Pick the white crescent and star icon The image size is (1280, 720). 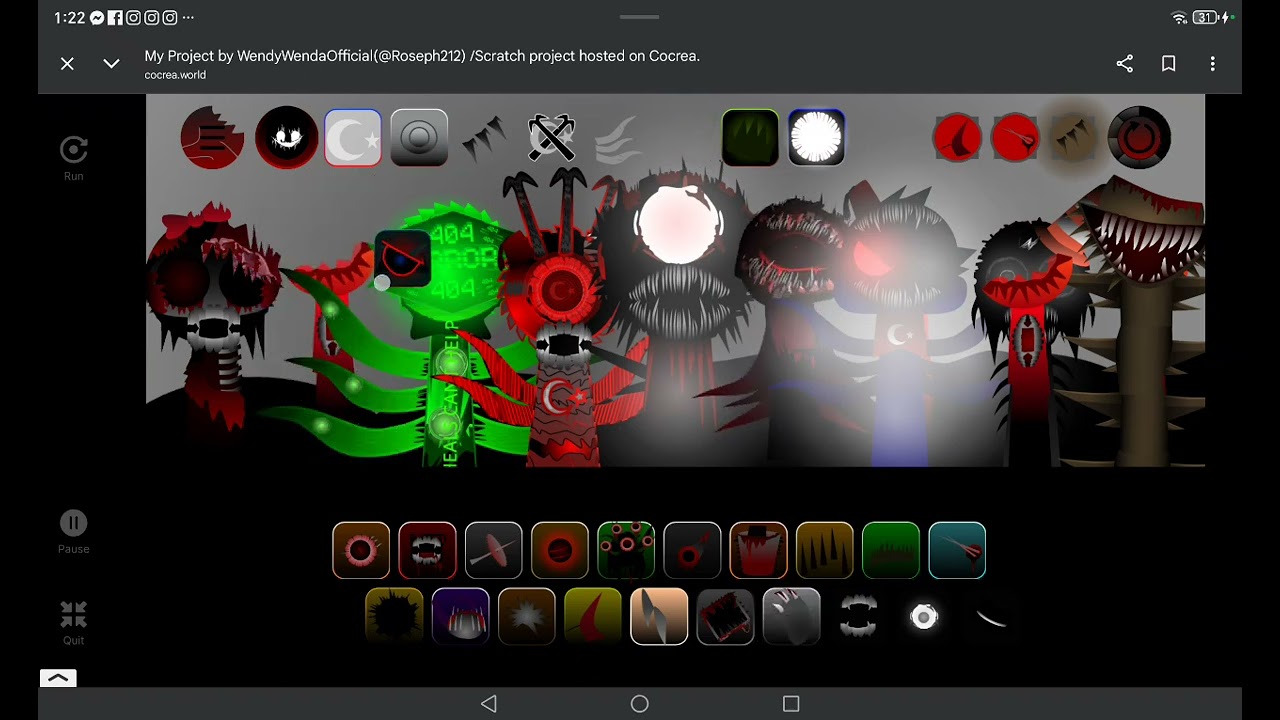[x=353, y=137]
